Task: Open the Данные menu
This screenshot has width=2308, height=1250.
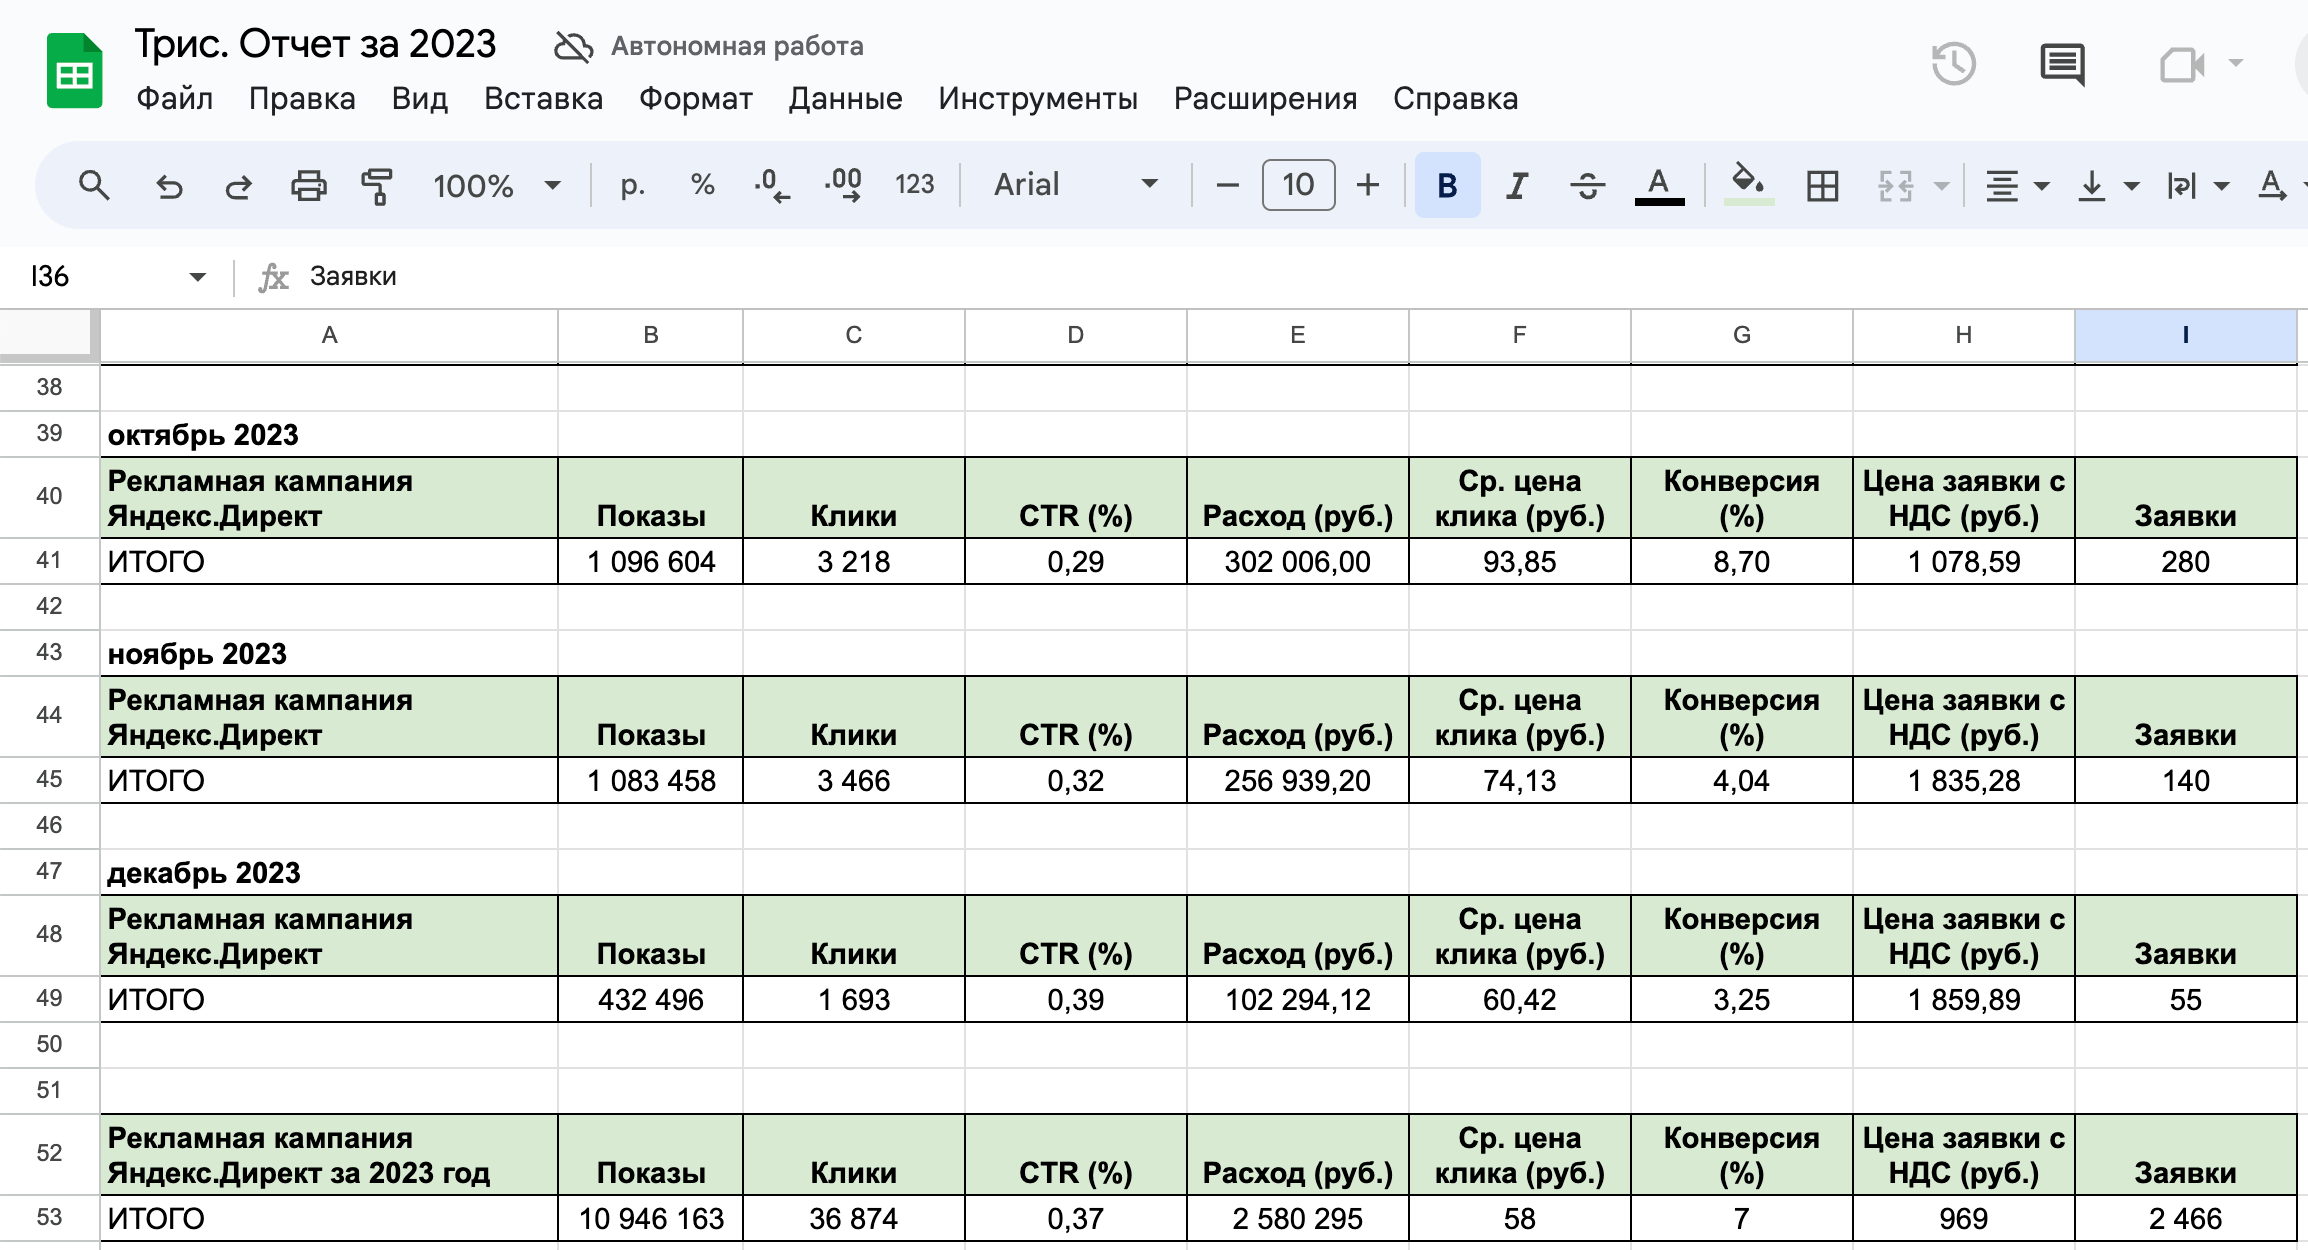Action: click(x=845, y=99)
